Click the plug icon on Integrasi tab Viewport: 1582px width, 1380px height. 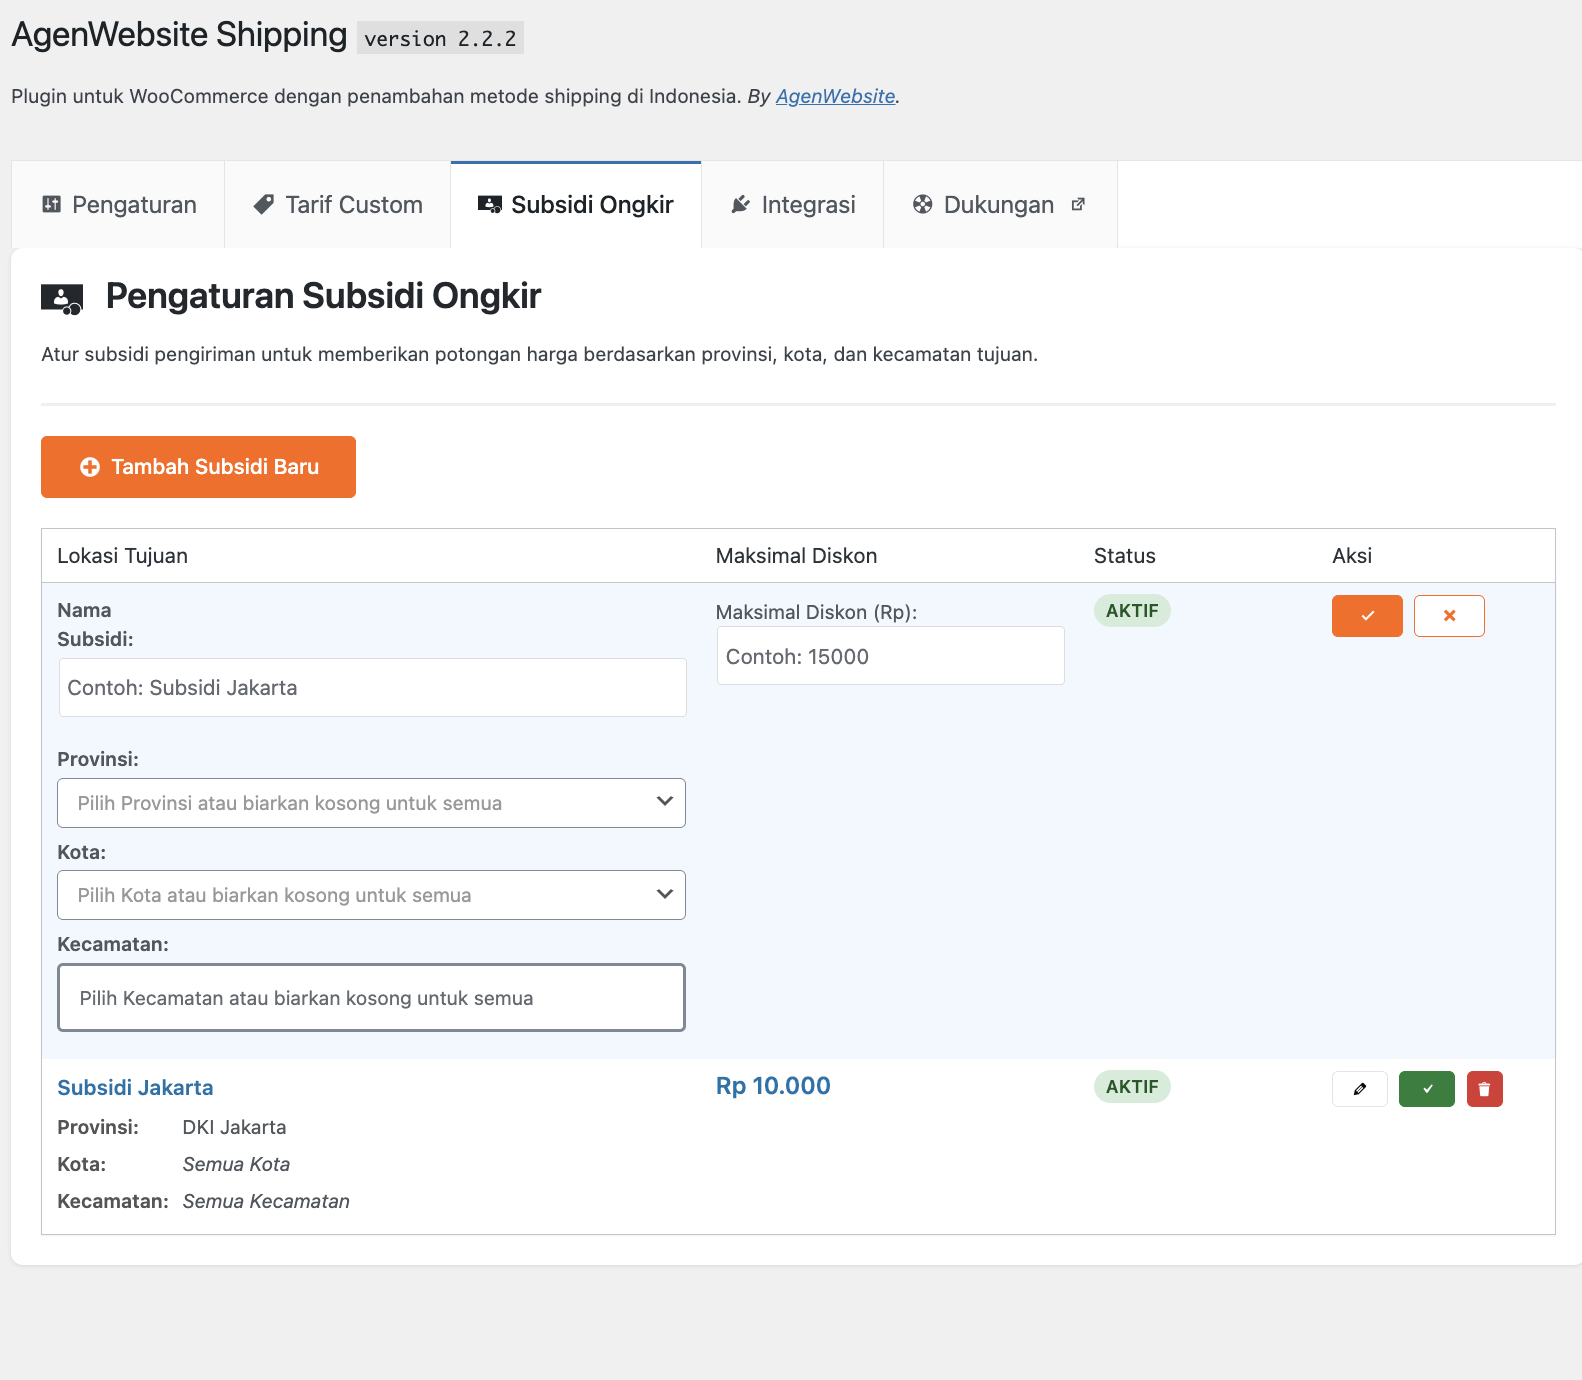[x=740, y=204]
